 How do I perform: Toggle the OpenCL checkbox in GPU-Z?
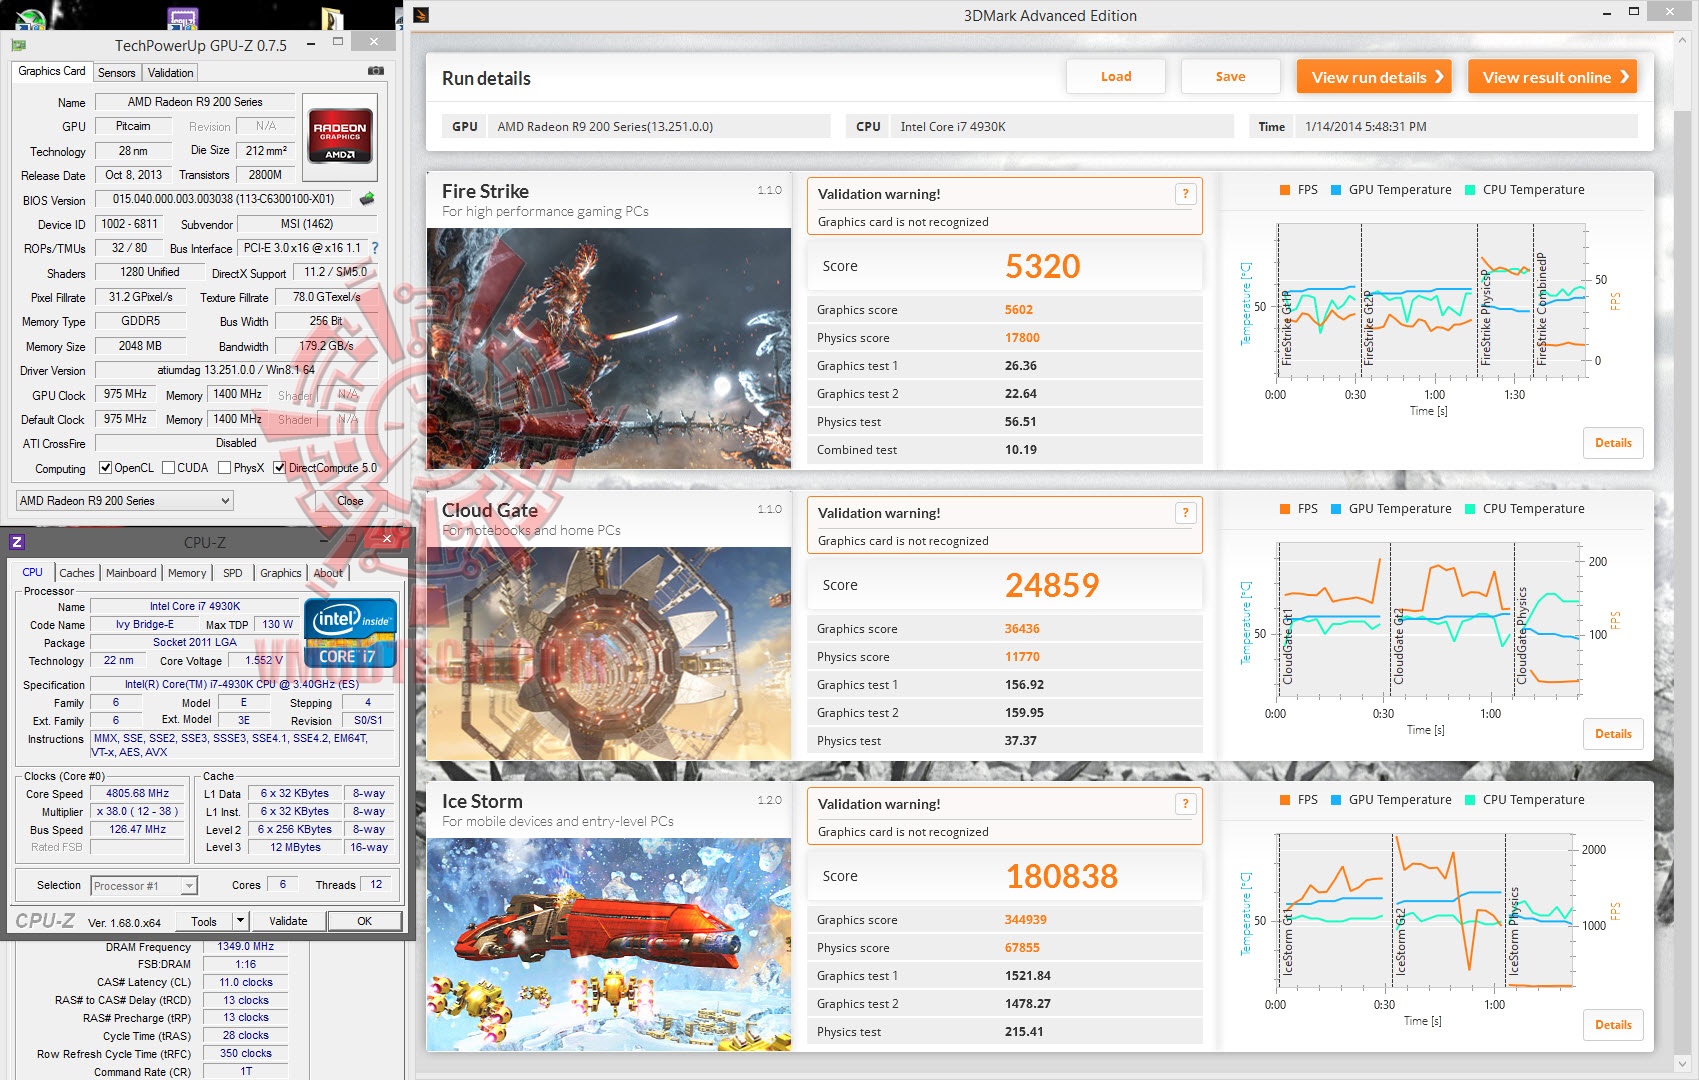(x=105, y=468)
